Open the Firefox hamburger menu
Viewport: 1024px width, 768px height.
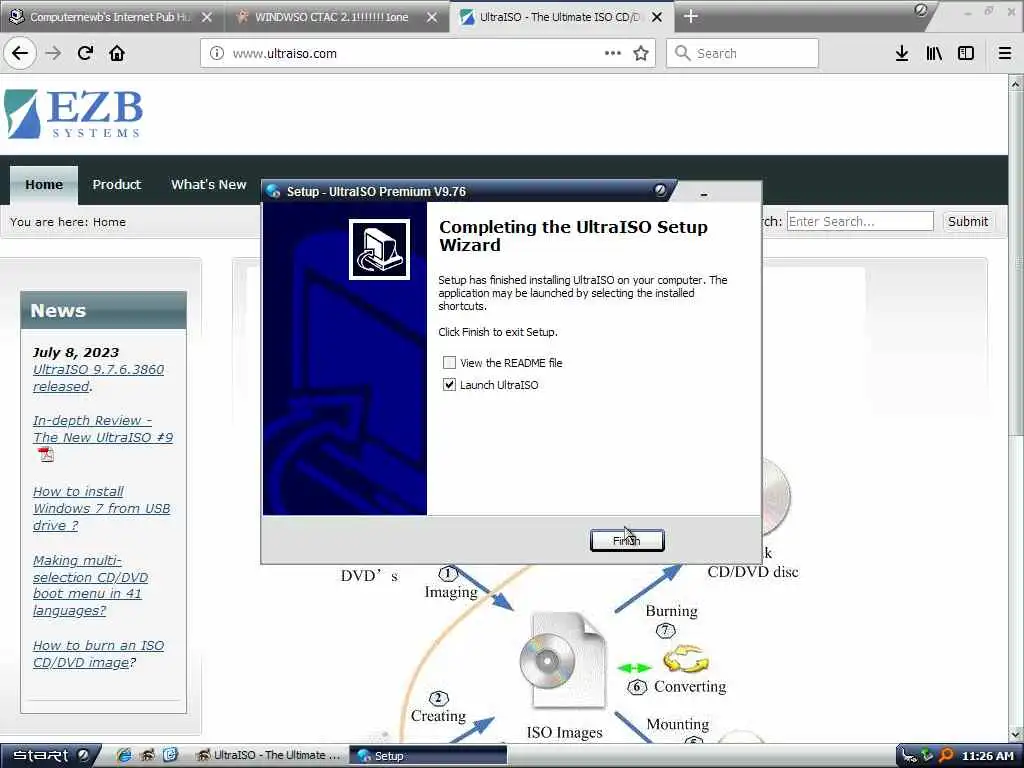click(1005, 53)
